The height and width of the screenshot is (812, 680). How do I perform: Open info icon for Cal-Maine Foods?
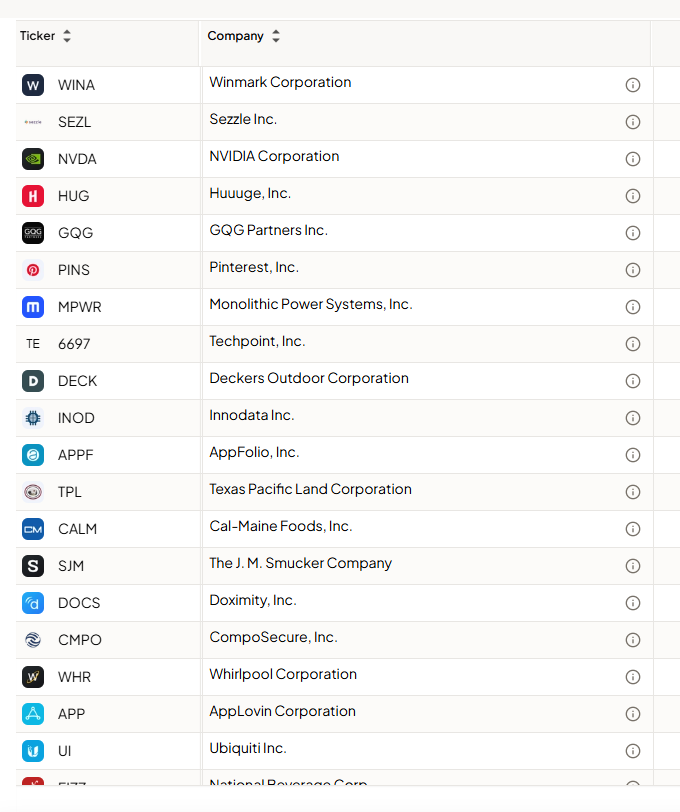pyautogui.click(x=633, y=529)
